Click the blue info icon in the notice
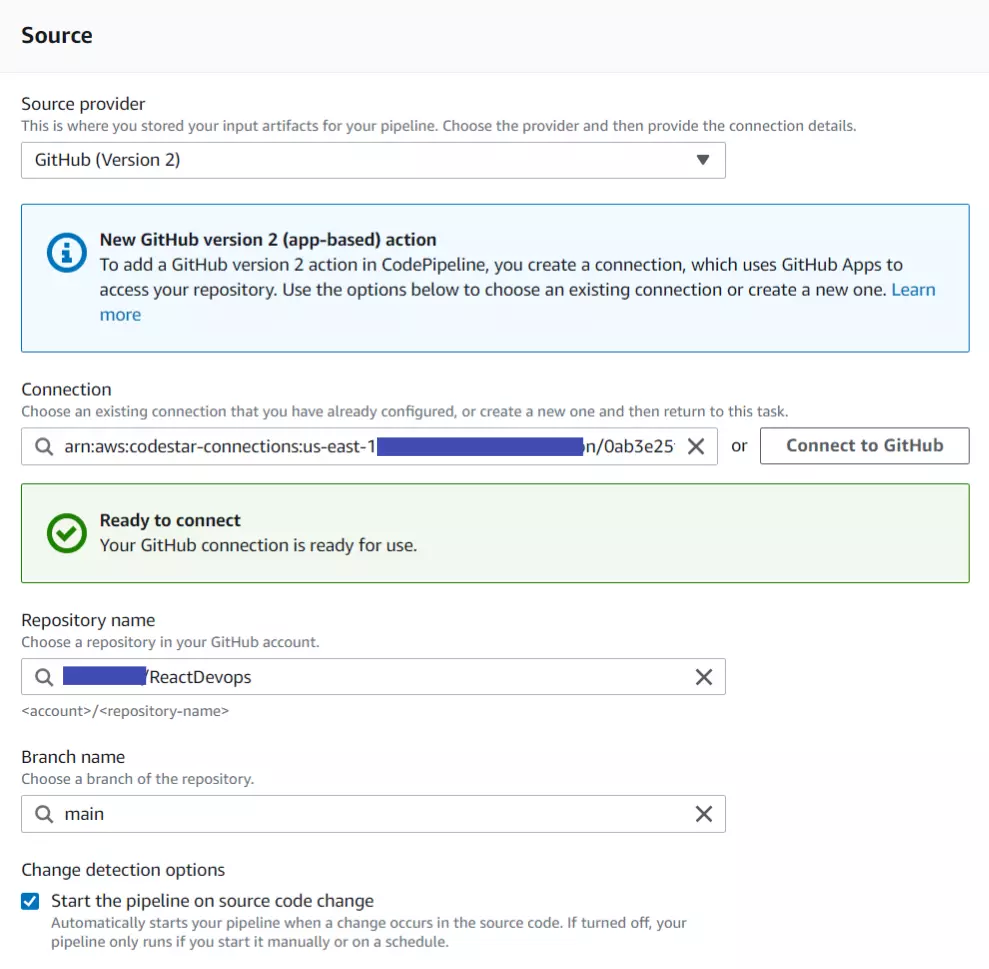 pyautogui.click(x=66, y=253)
